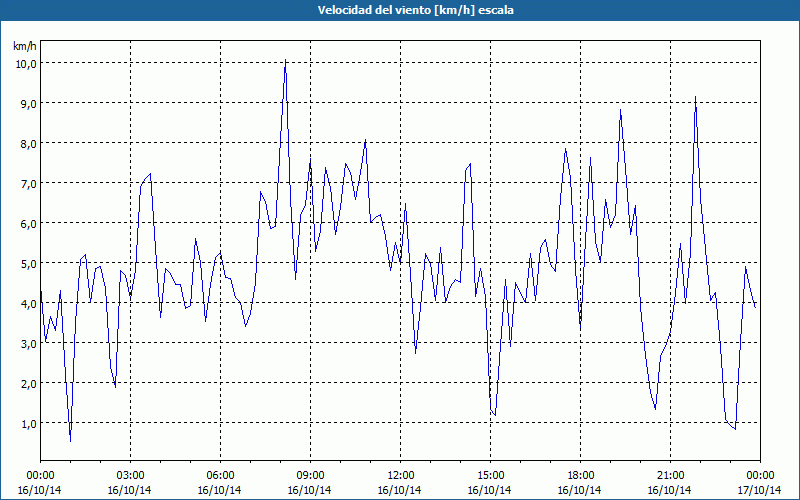800x500 pixels.
Task: Click the '18:00' time label on the x-axis
Action: coord(581,476)
